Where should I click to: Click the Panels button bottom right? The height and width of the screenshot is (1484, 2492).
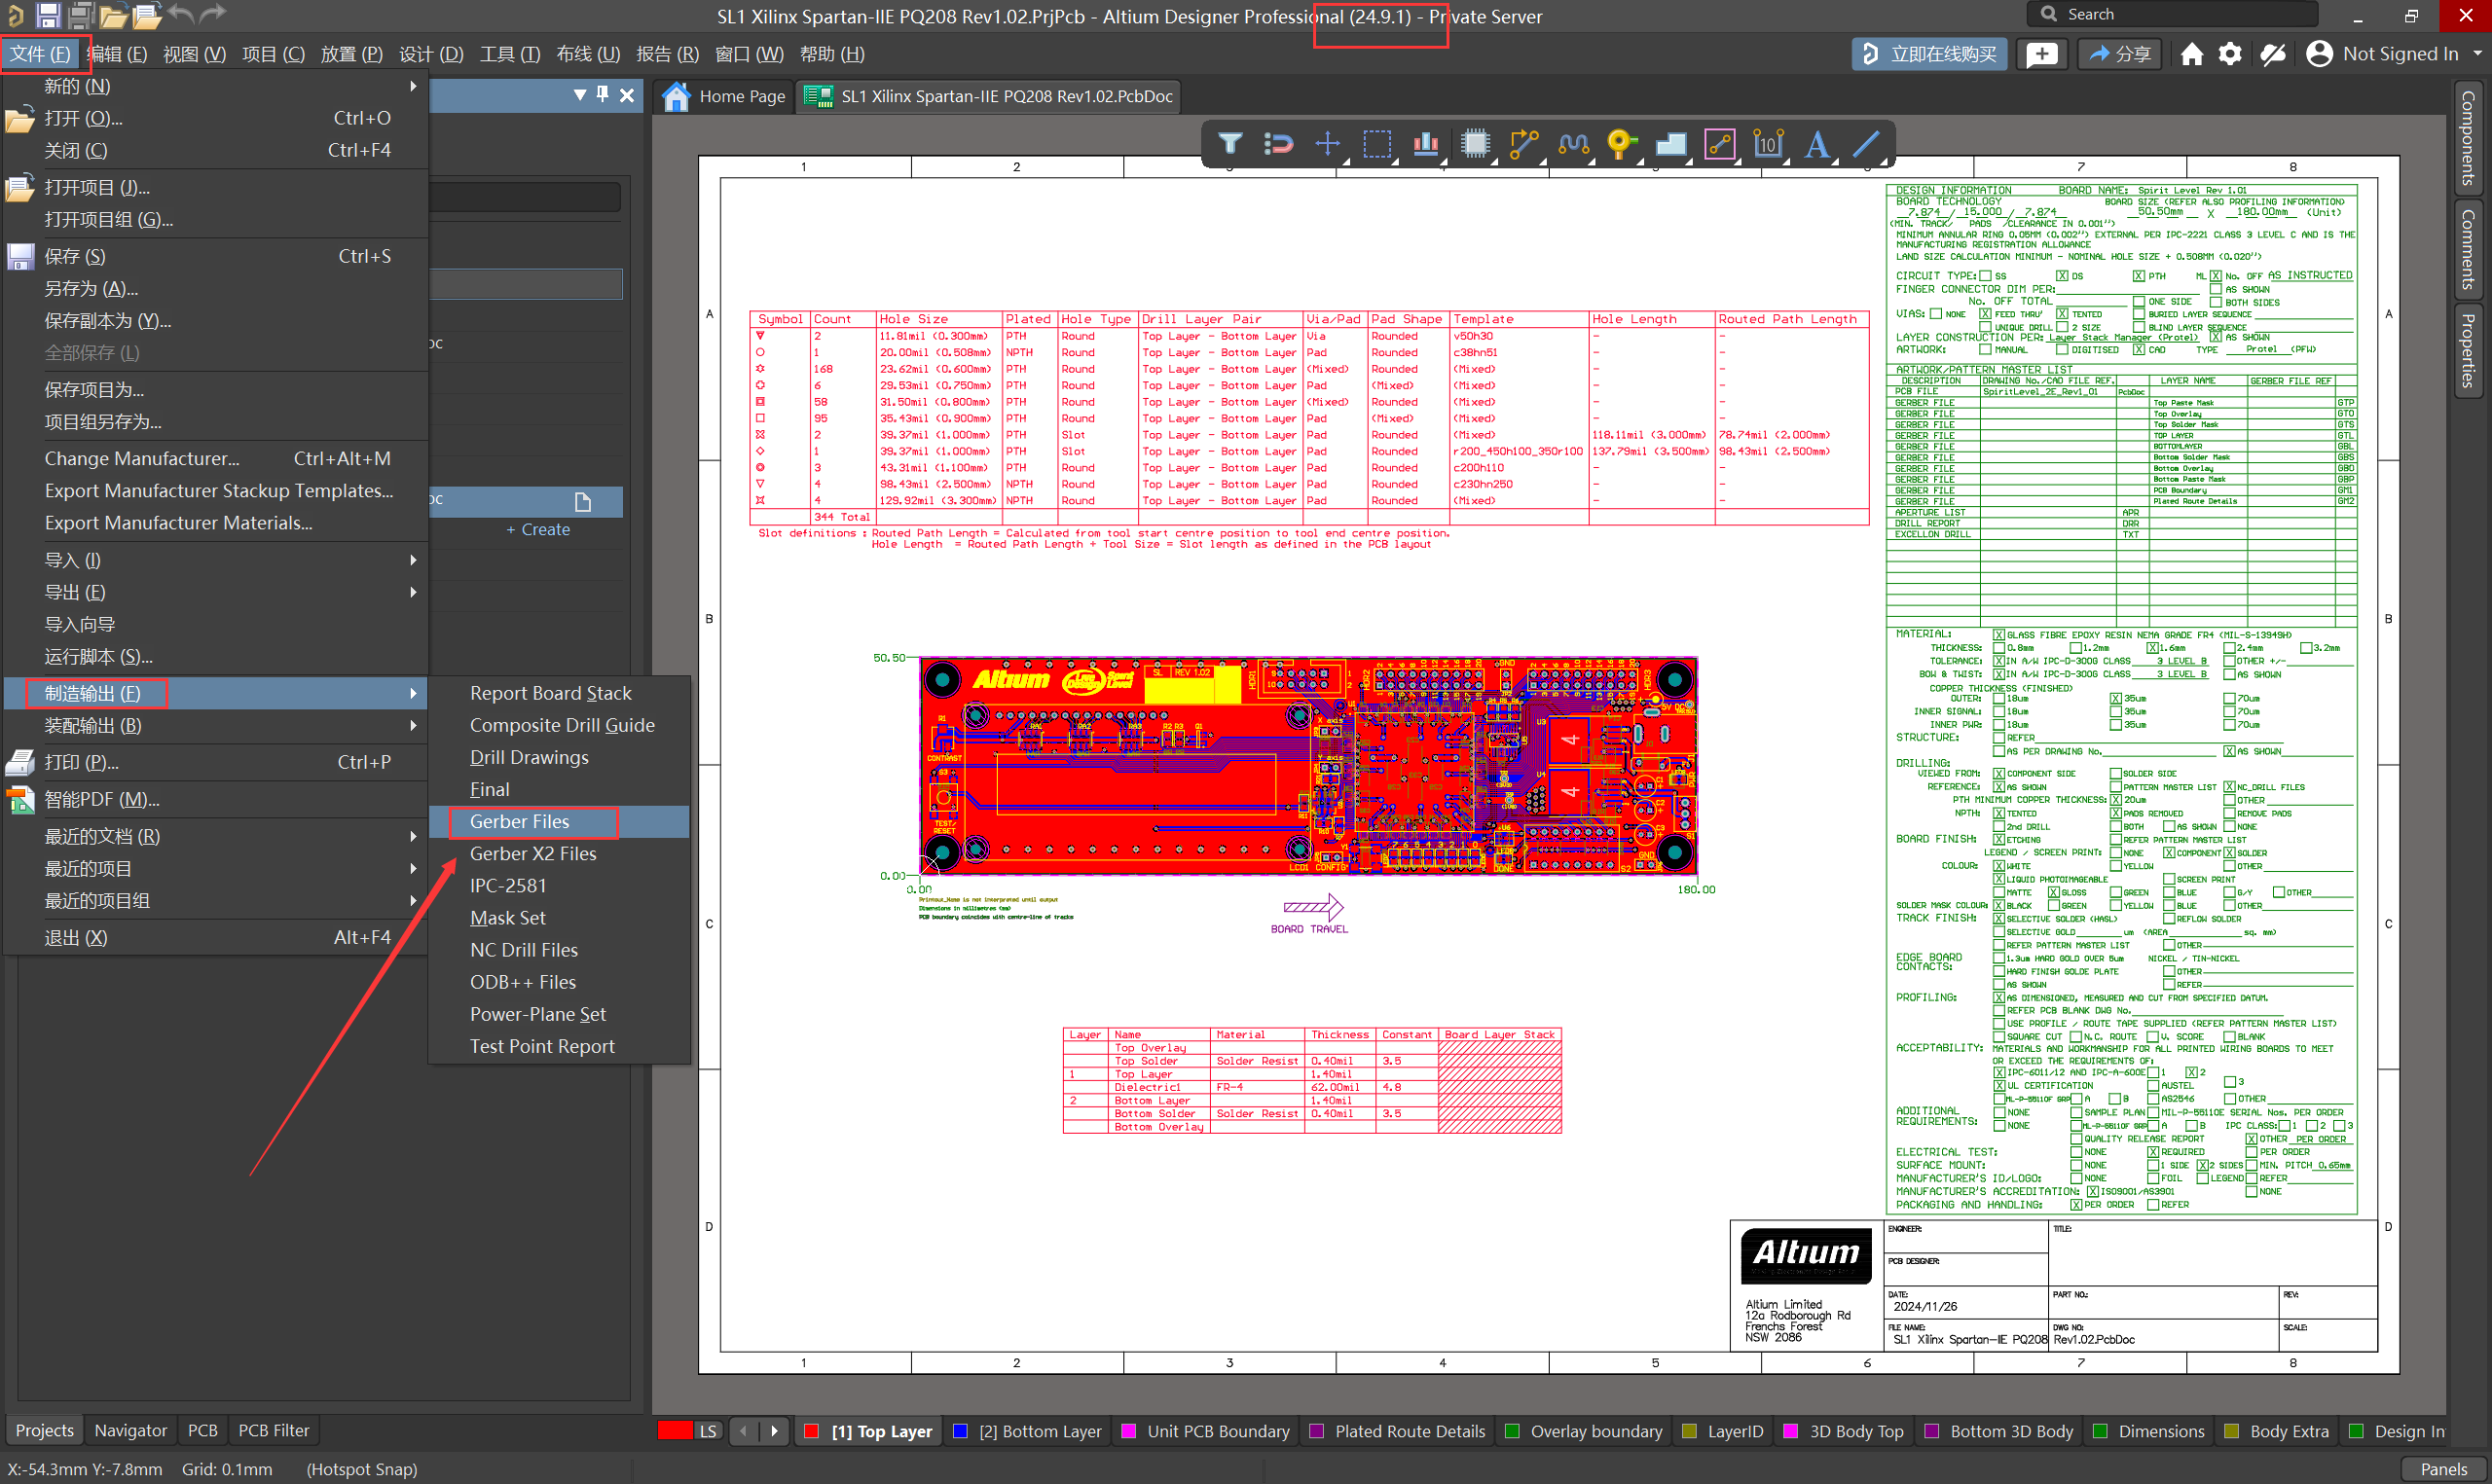pos(2445,1469)
